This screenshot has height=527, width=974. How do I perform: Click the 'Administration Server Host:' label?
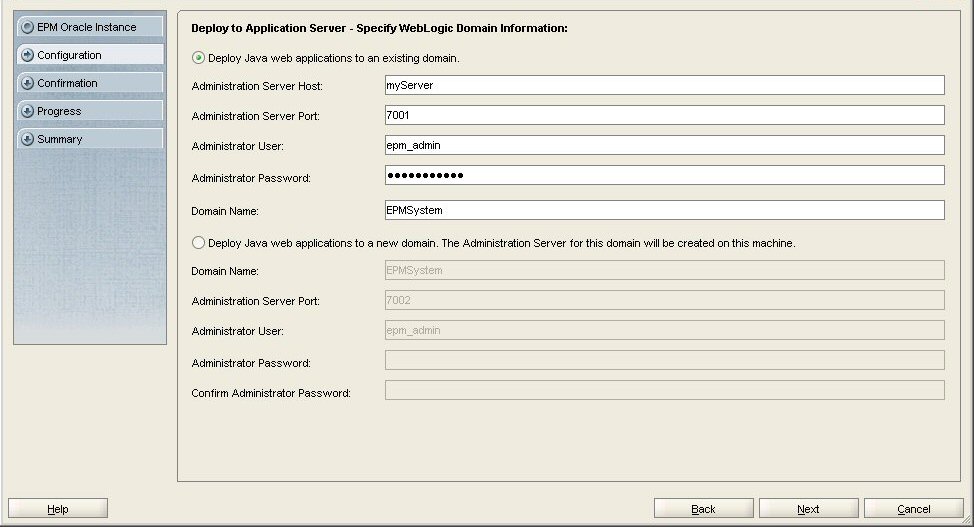pos(257,86)
